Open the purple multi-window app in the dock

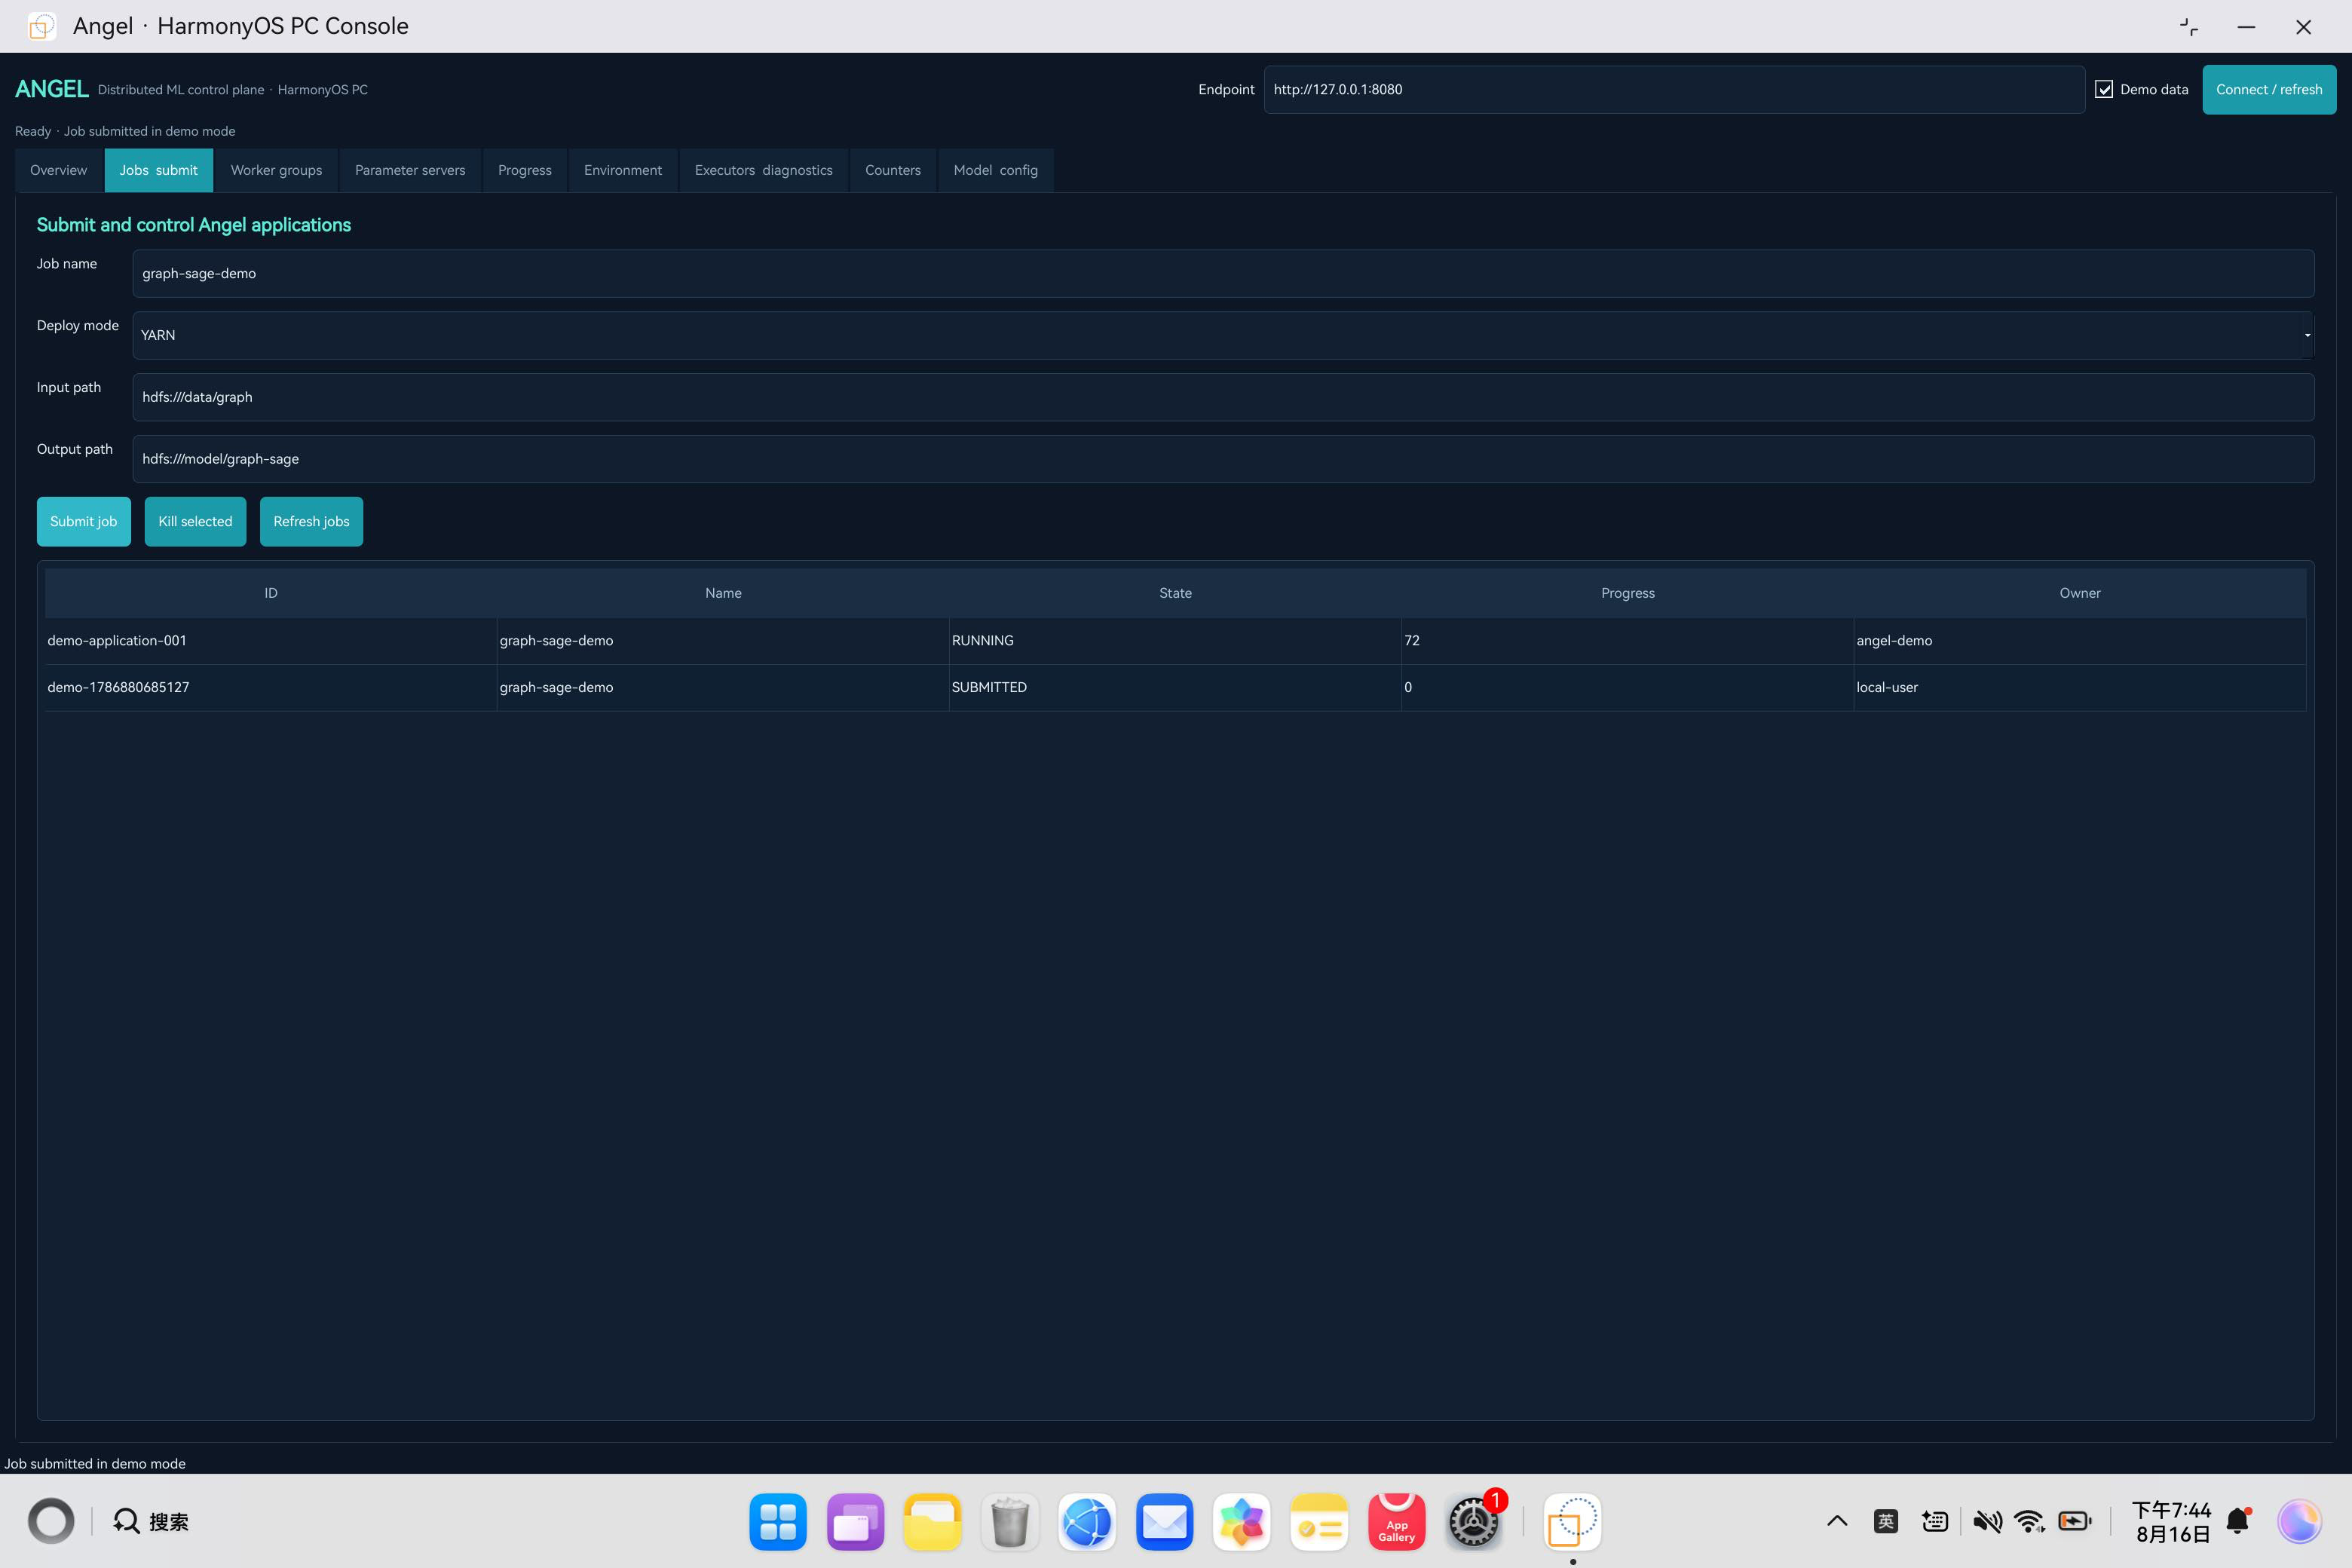tap(855, 1522)
